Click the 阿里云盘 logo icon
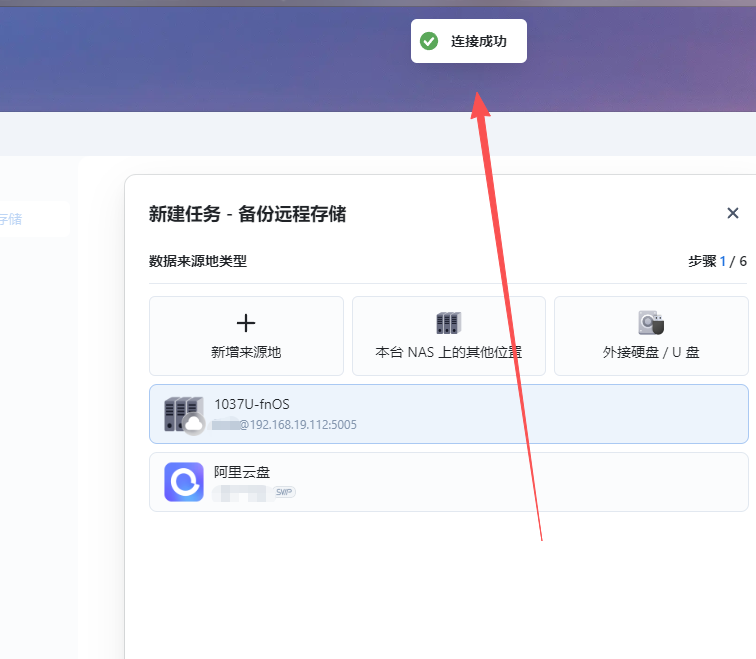This screenshot has width=756, height=659. click(x=184, y=482)
